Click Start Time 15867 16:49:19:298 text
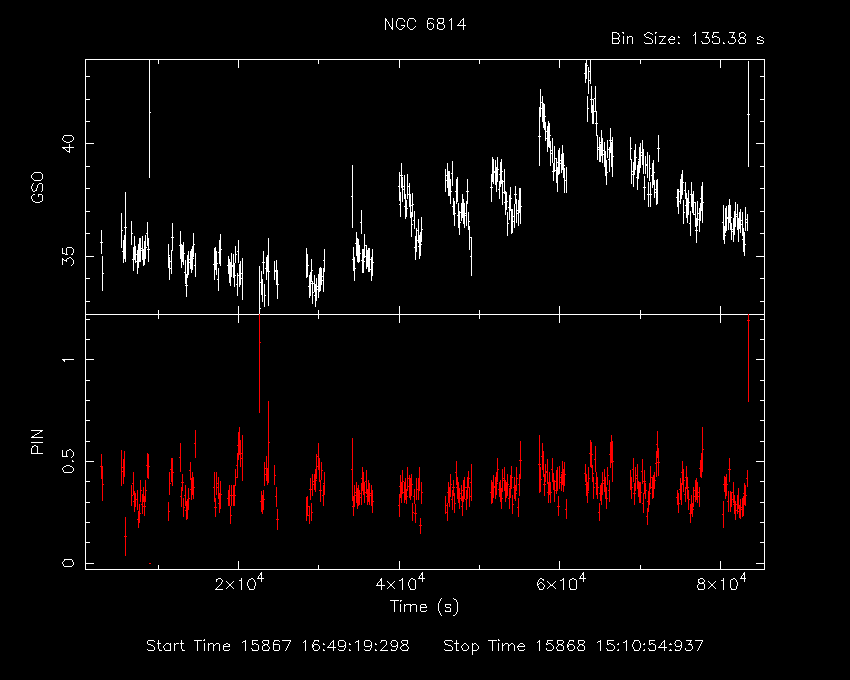Screen dimensions: 850x680 coord(278,646)
